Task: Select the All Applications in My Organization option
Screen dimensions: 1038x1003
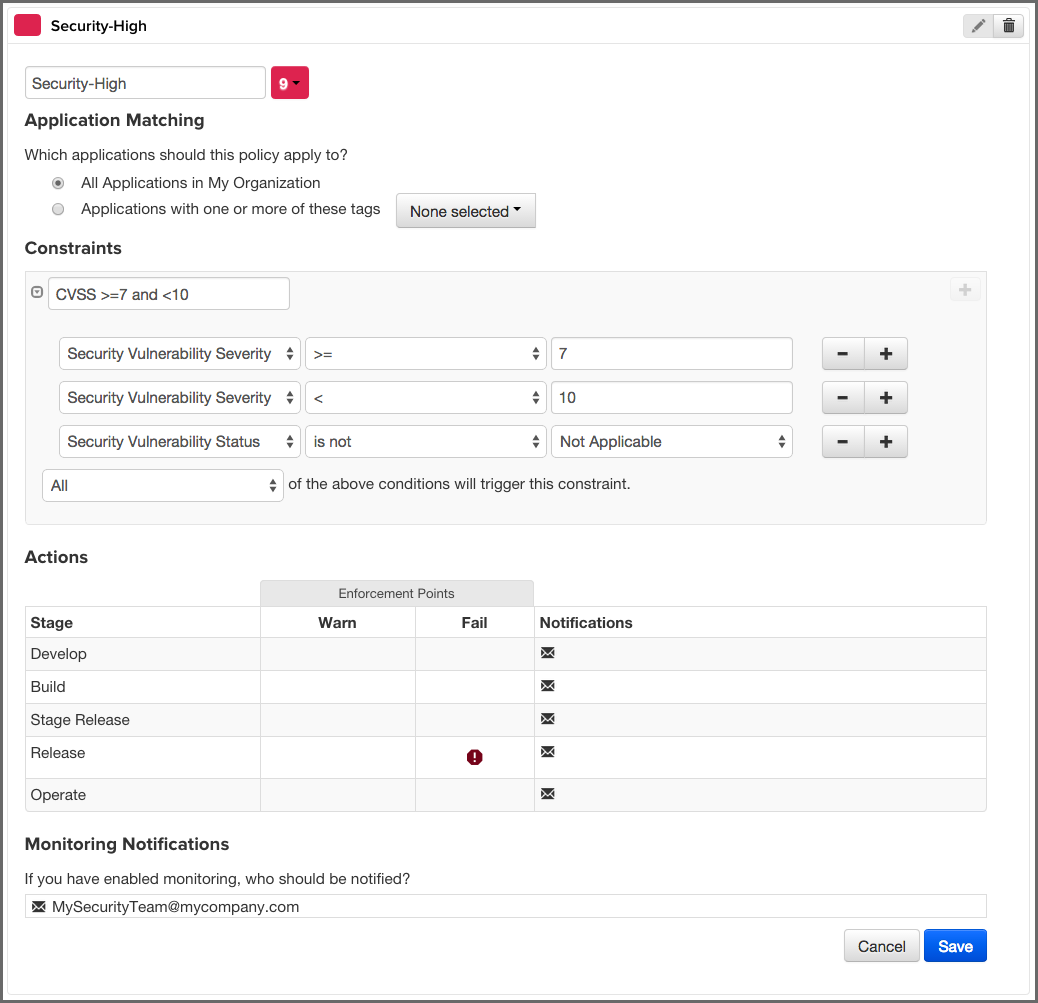Action: 58,183
